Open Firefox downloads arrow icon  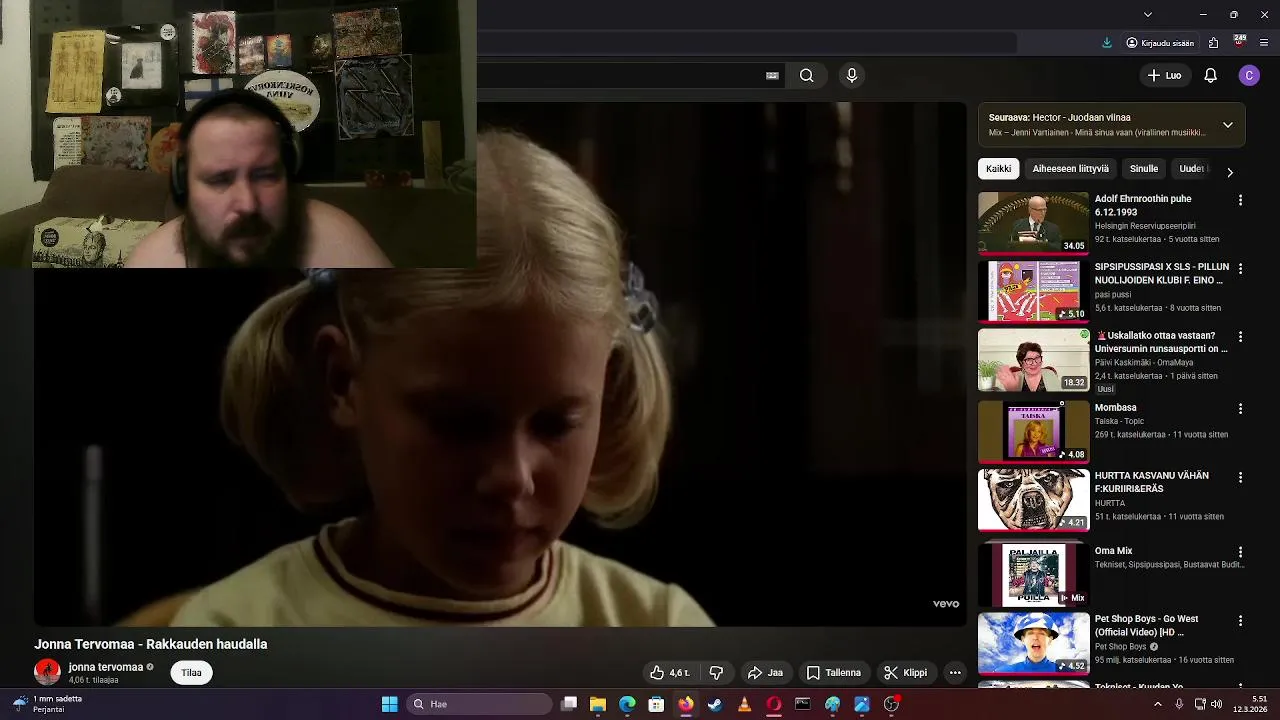[1107, 43]
